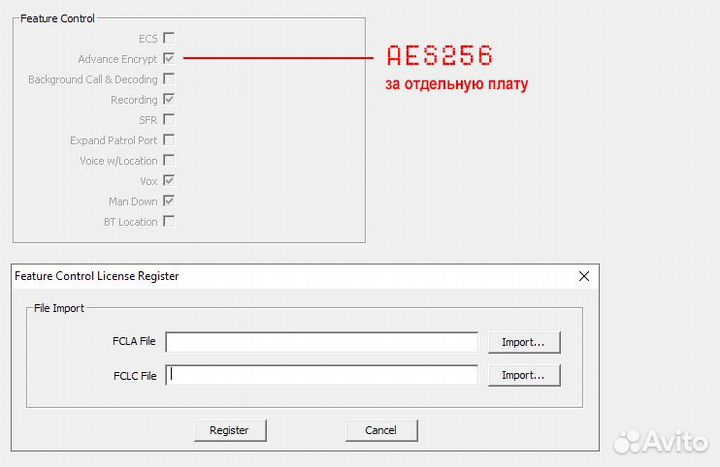Image resolution: width=720 pixels, height=467 pixels.
Task: Cancel the license registration dialog
Action: coord(381,430)
